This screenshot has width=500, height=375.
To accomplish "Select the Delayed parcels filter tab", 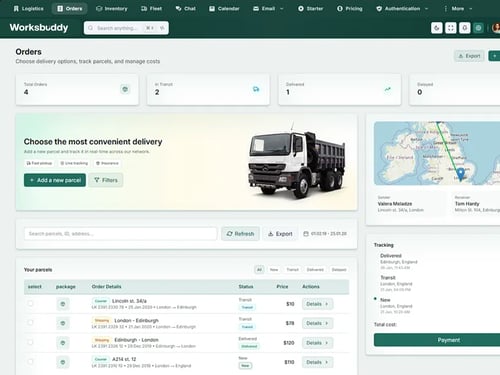I will tap(339, 270).
